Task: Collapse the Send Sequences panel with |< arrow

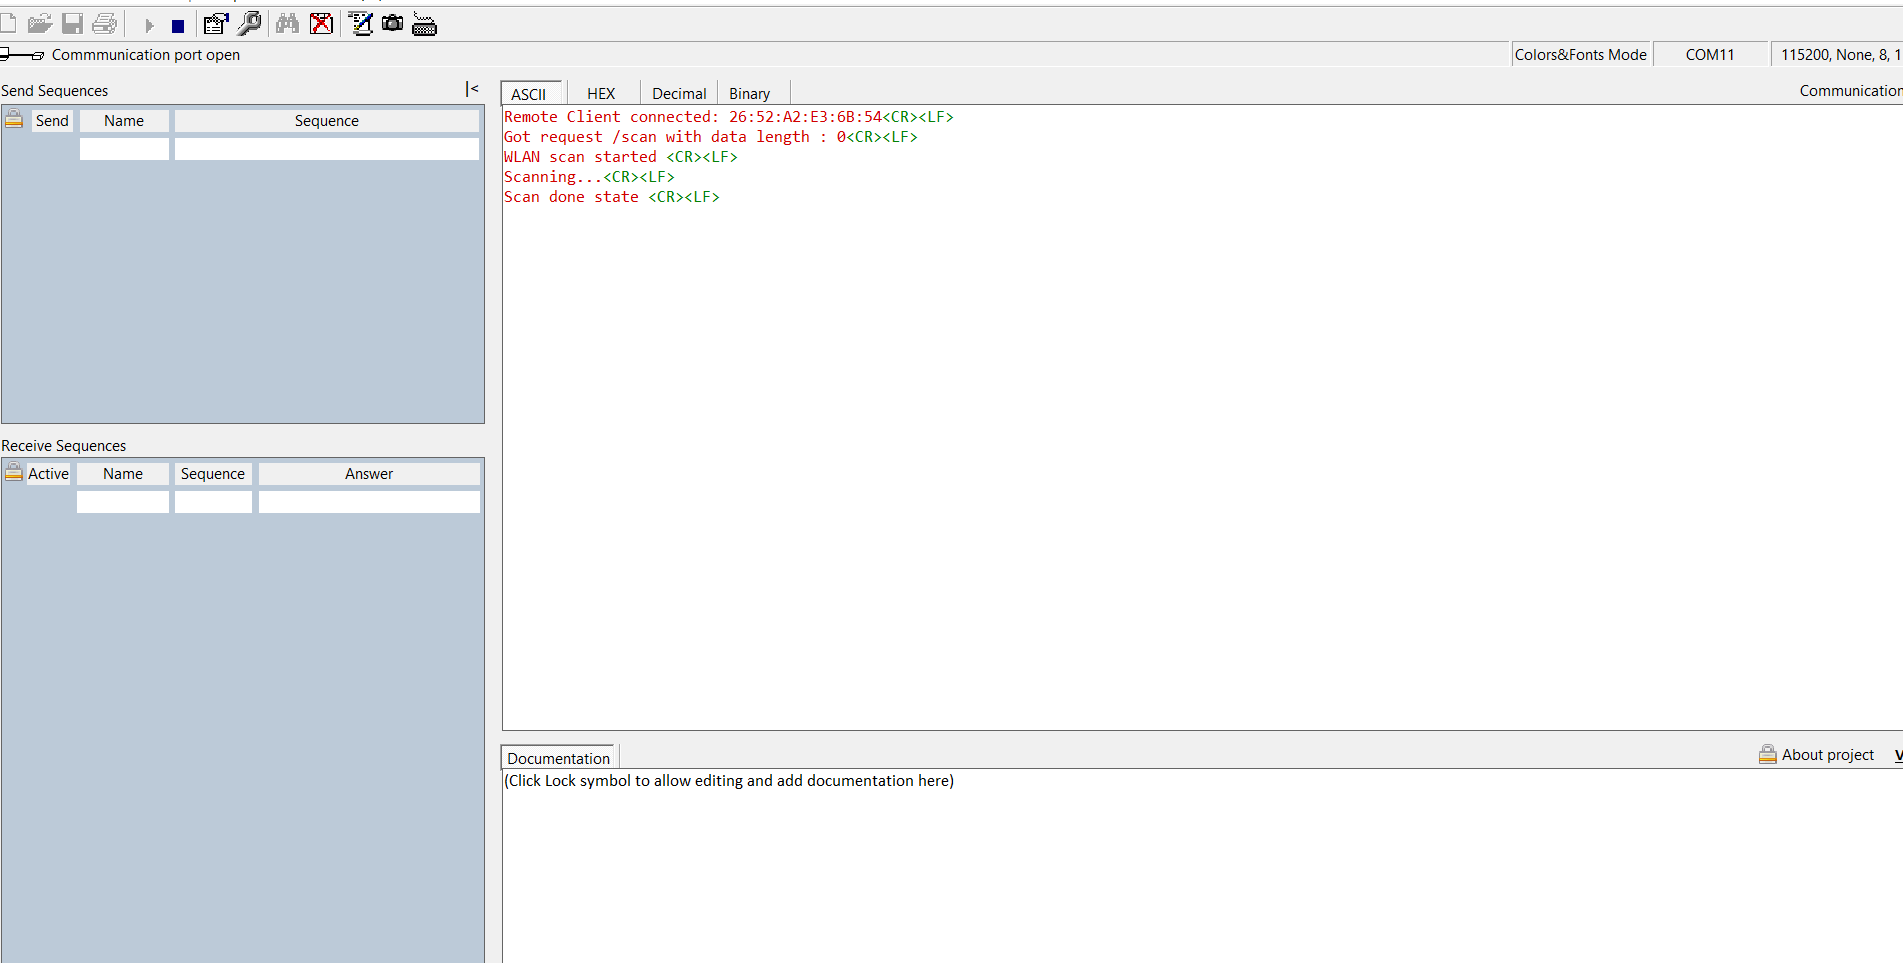Action: 472,90
